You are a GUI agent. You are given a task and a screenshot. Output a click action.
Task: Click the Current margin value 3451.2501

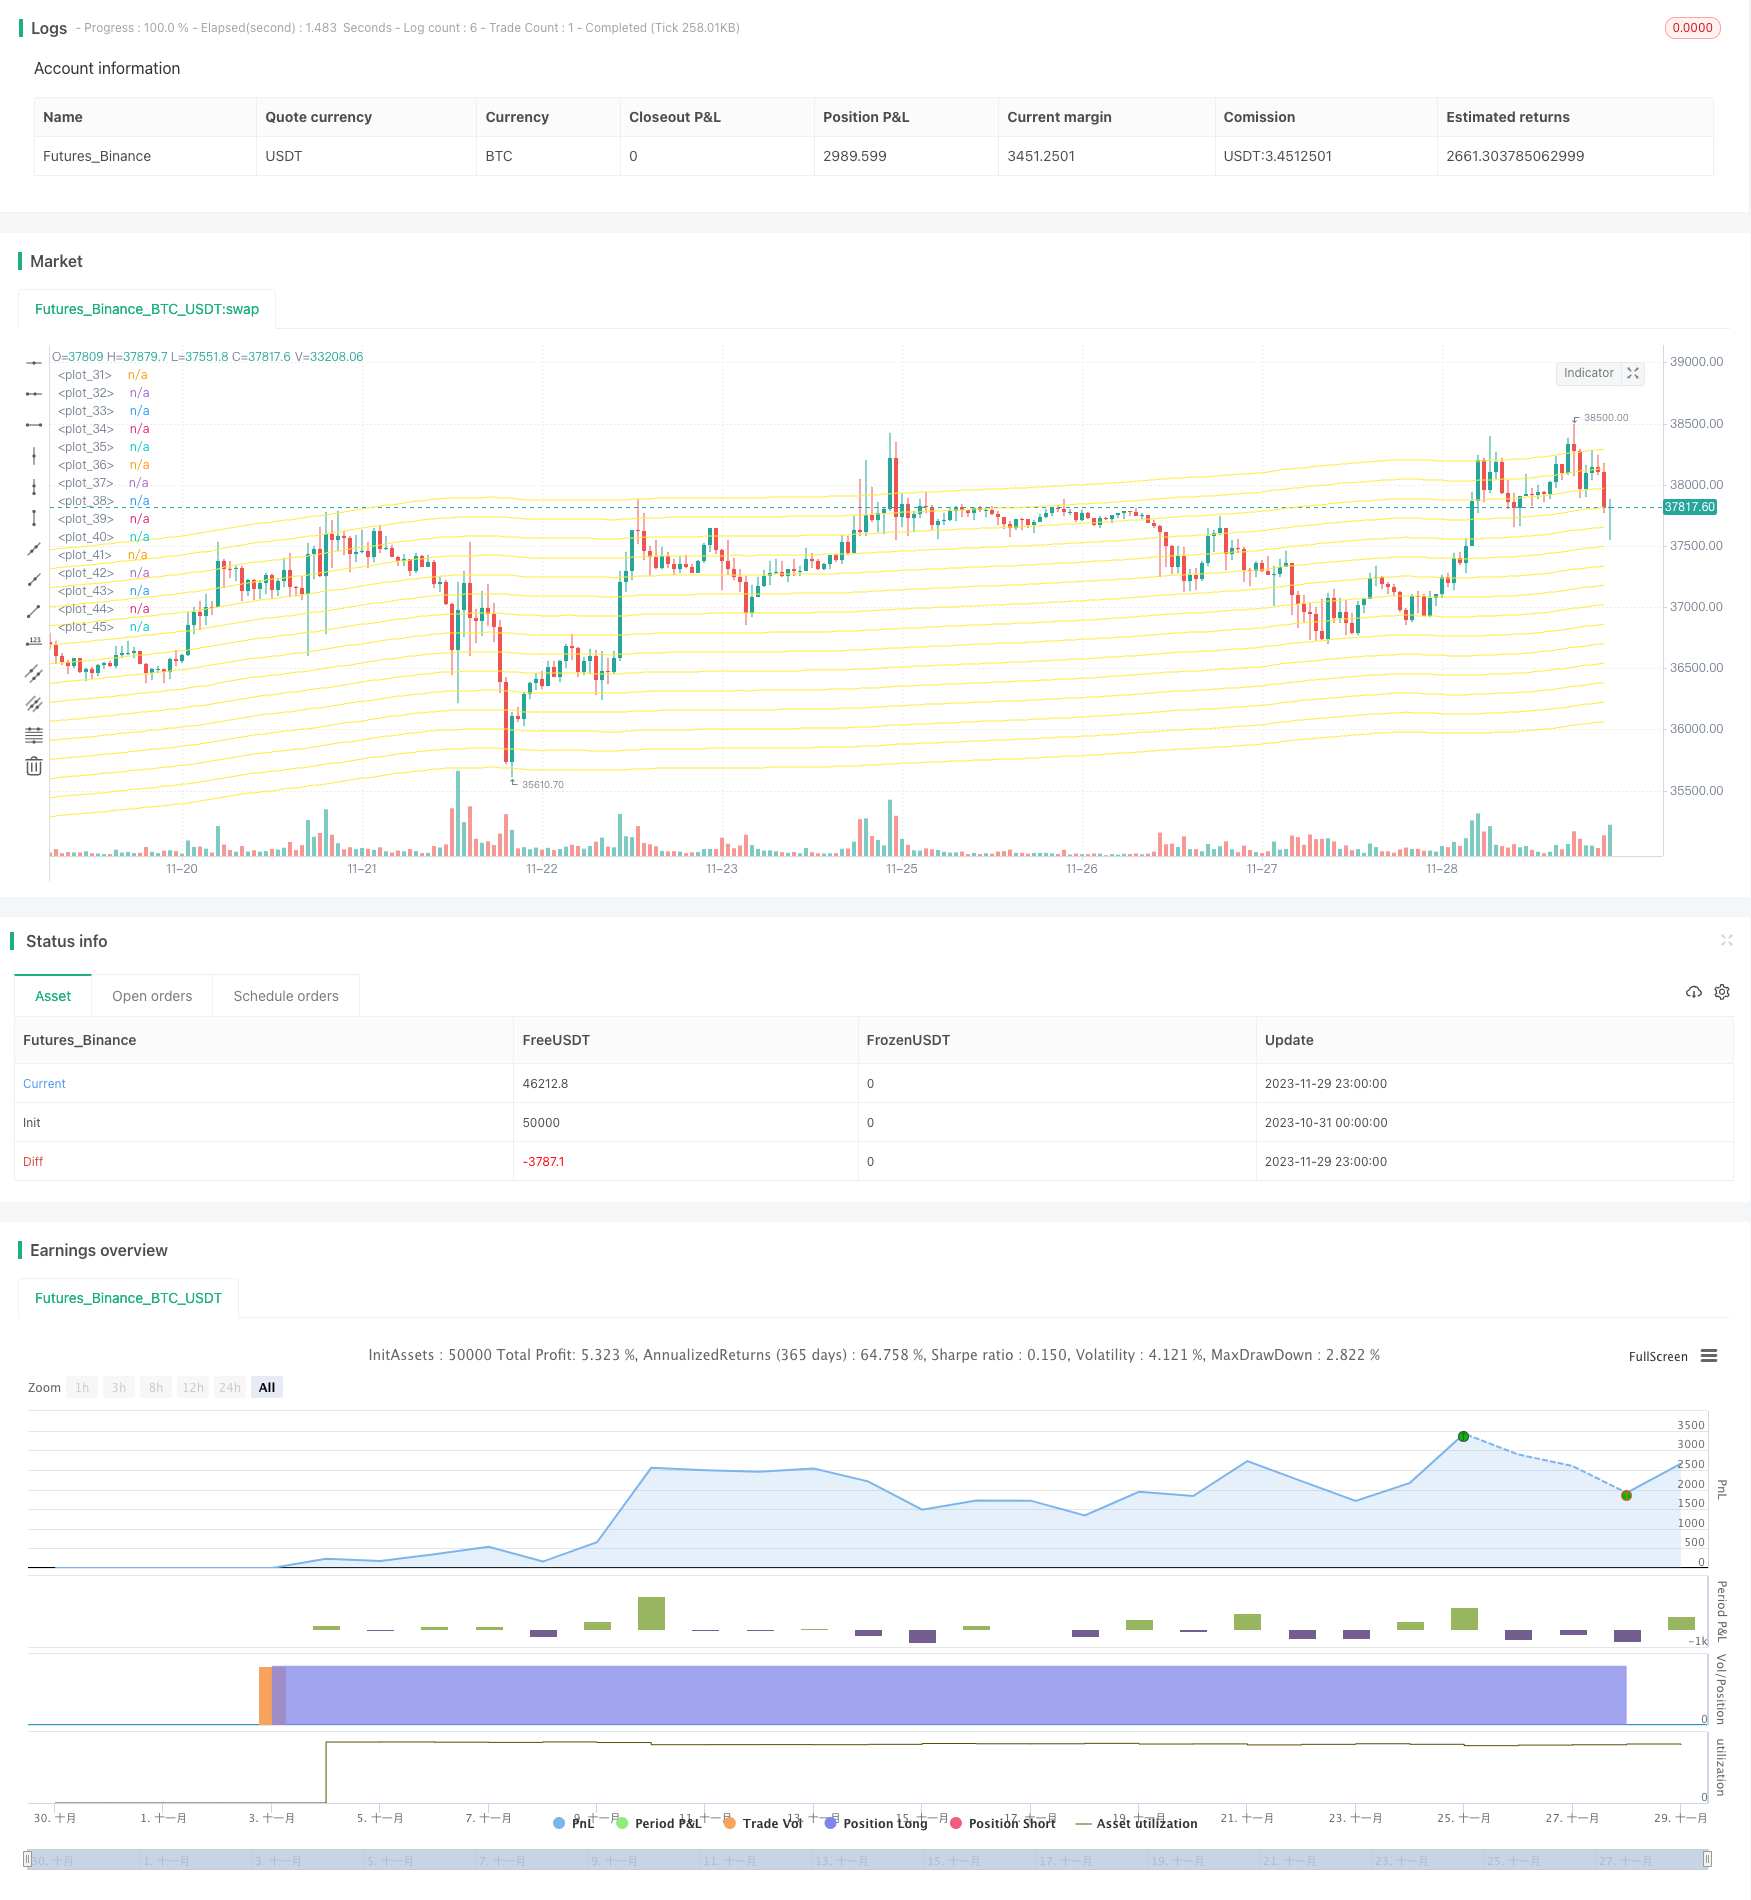(x=1041, y=156)
